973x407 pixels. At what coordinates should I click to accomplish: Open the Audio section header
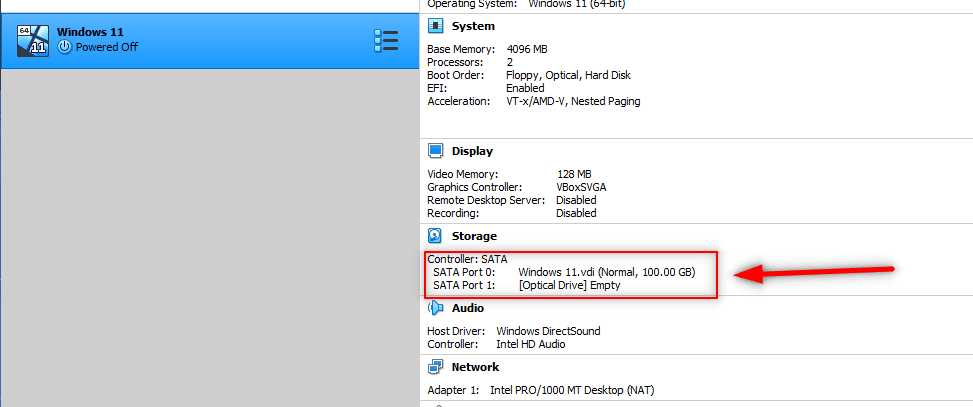point(468,308)
